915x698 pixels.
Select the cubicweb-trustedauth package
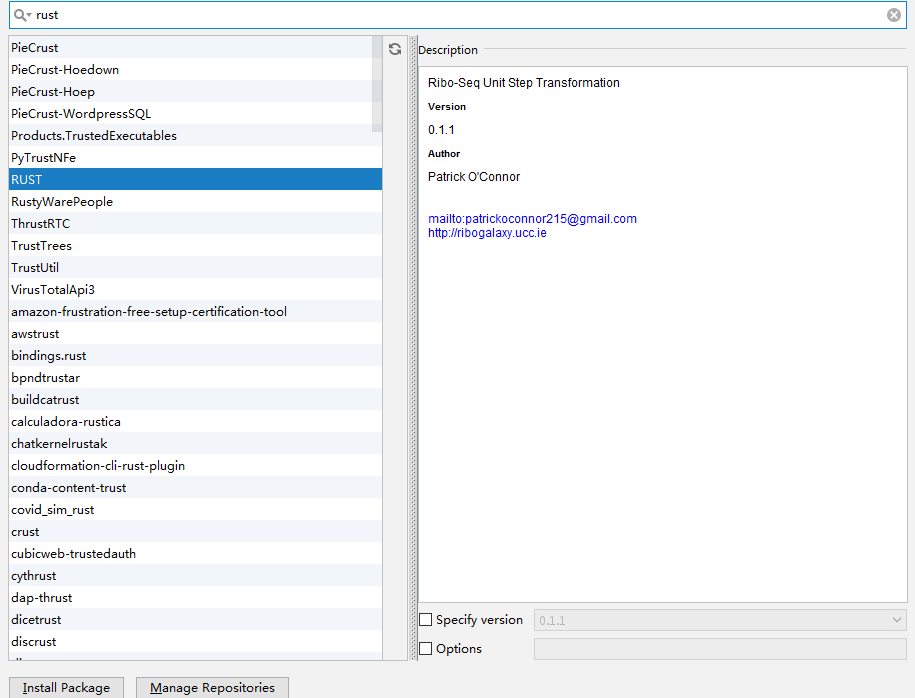click(195, 553)
